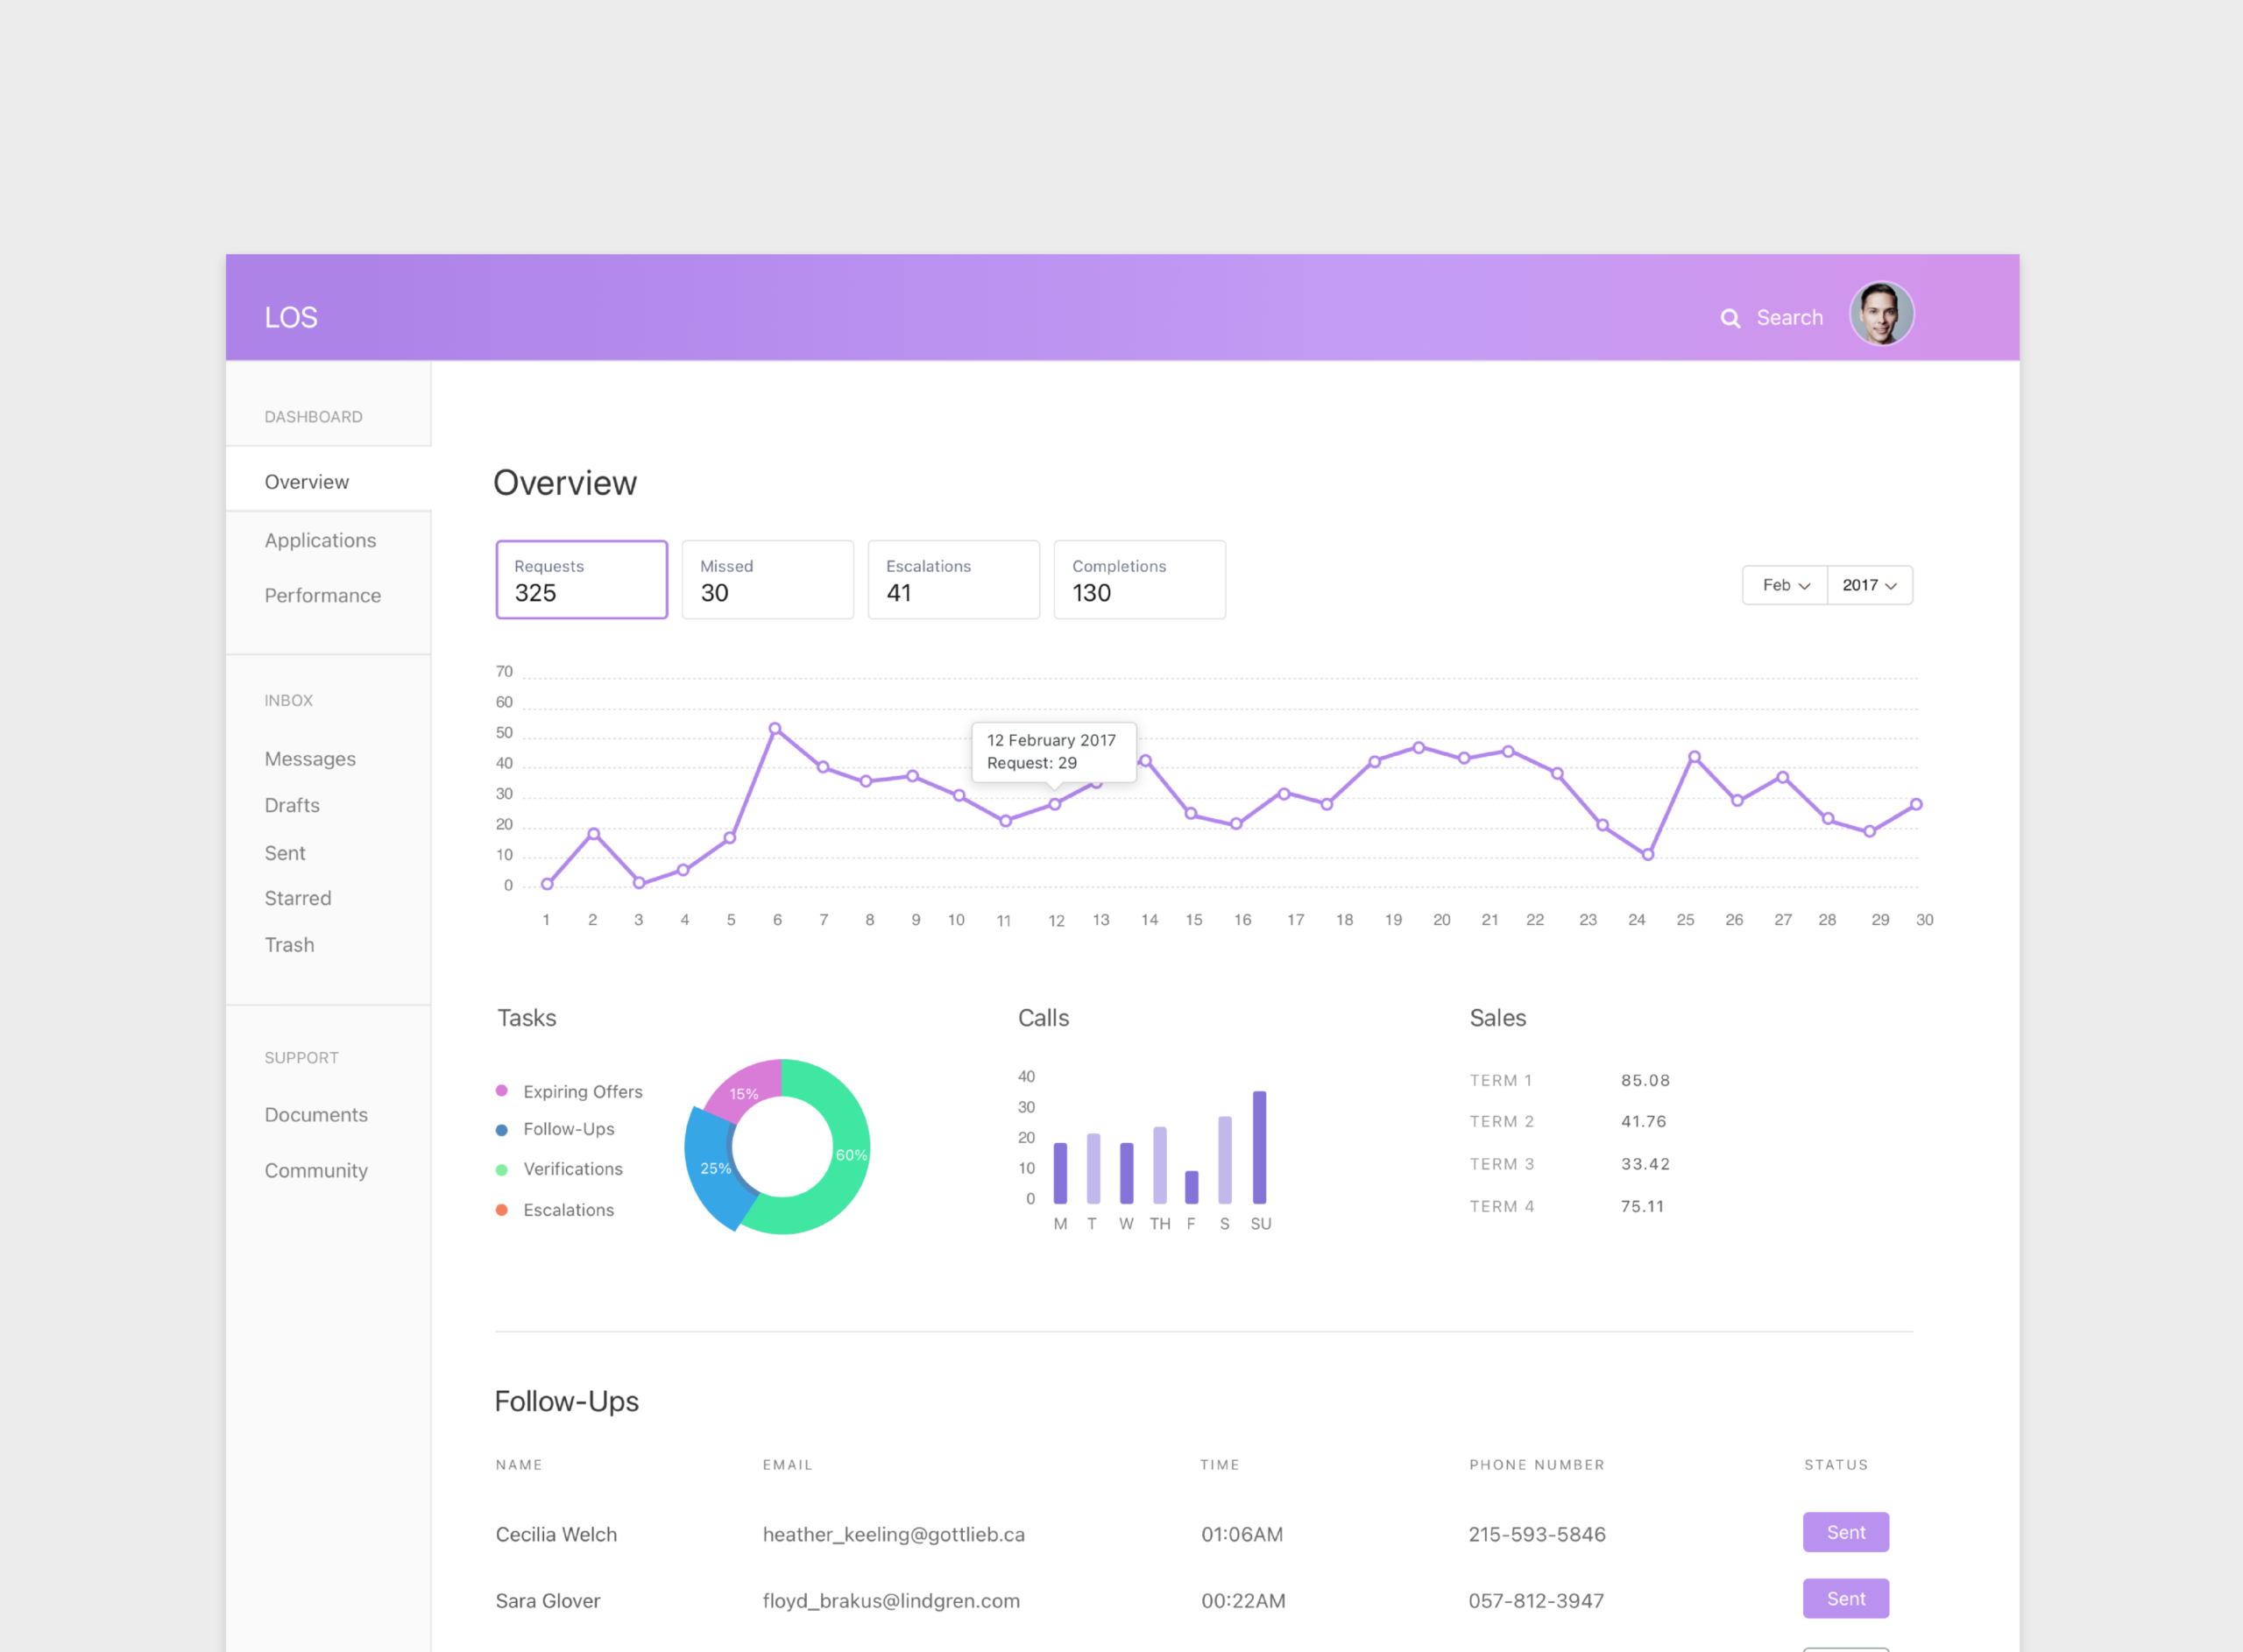The width and height of the screenshot is (2243, 1652).
Task: Click the SU bar in Calls chart
Action: [1259, 1148]
